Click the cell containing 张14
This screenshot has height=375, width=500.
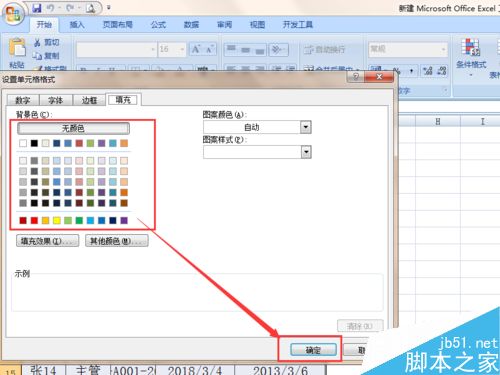(43, 370)
